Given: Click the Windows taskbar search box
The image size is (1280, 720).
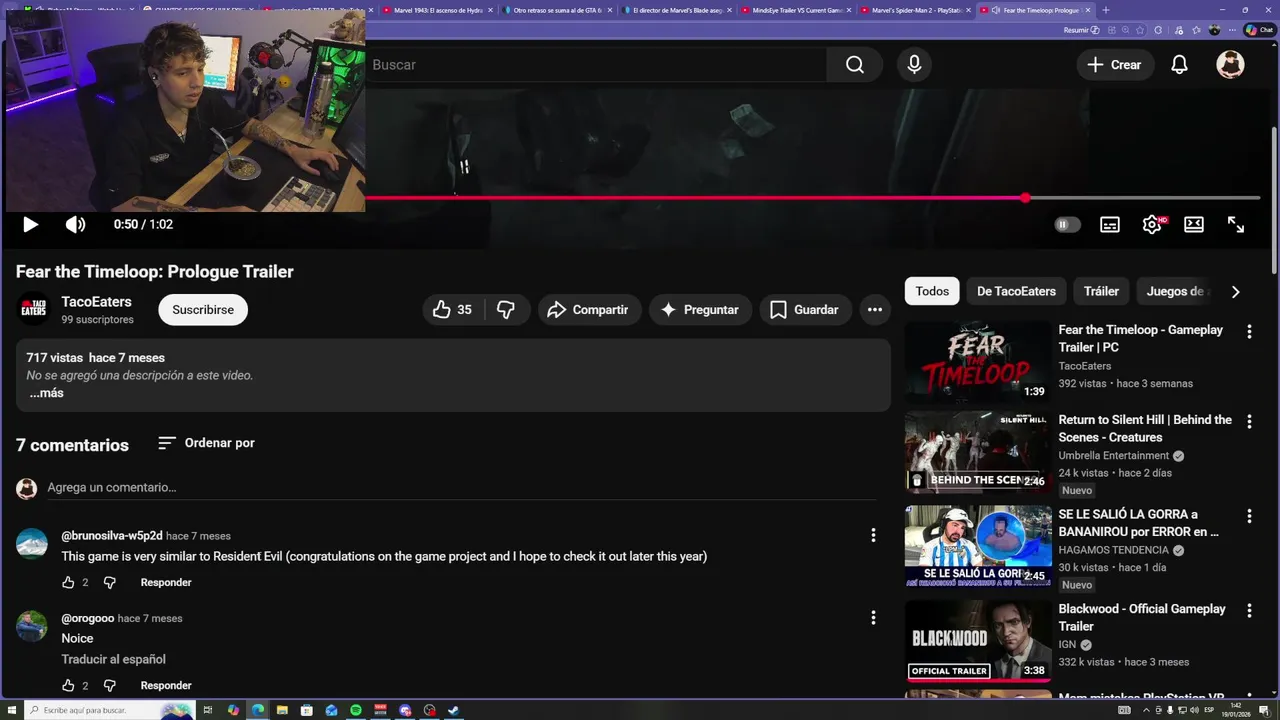Looking at the screenshot, I should (110, 710).
